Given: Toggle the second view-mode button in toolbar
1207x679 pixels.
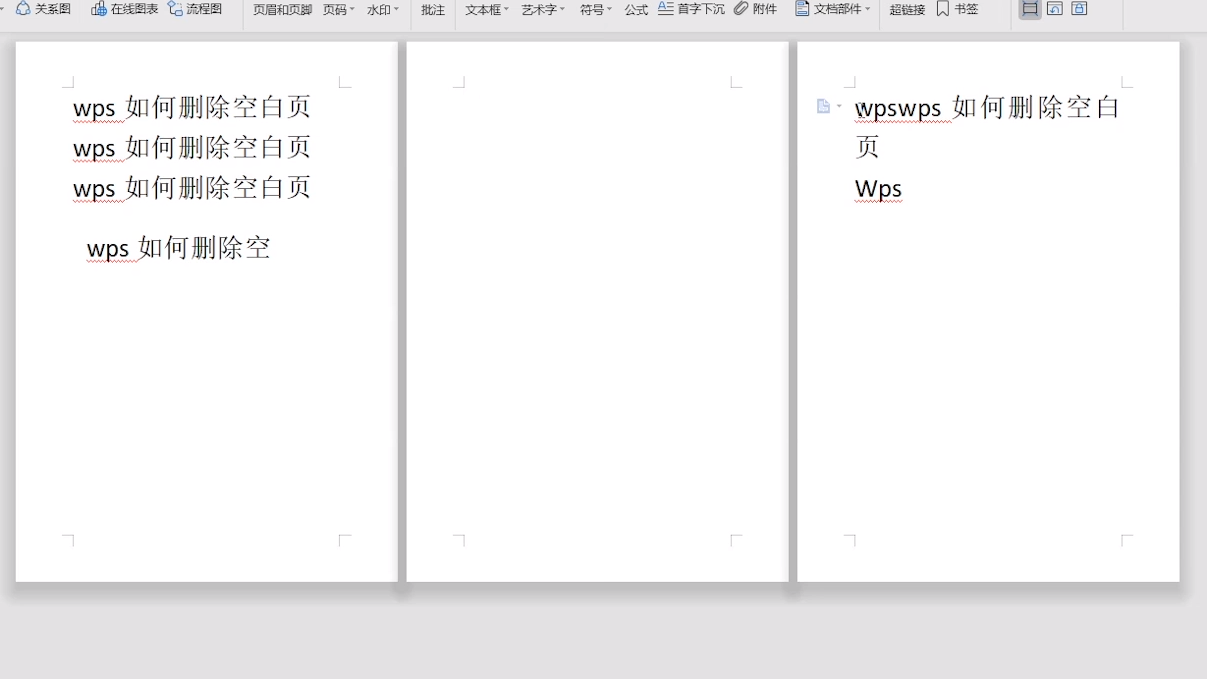Looking at the screenshot, I should coord(1054,9).
